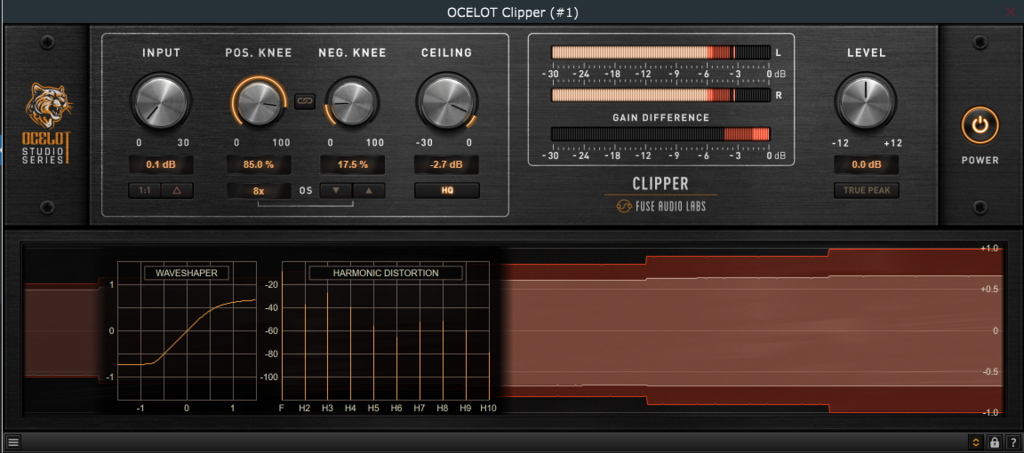Click the OS up arrow button

369,191
